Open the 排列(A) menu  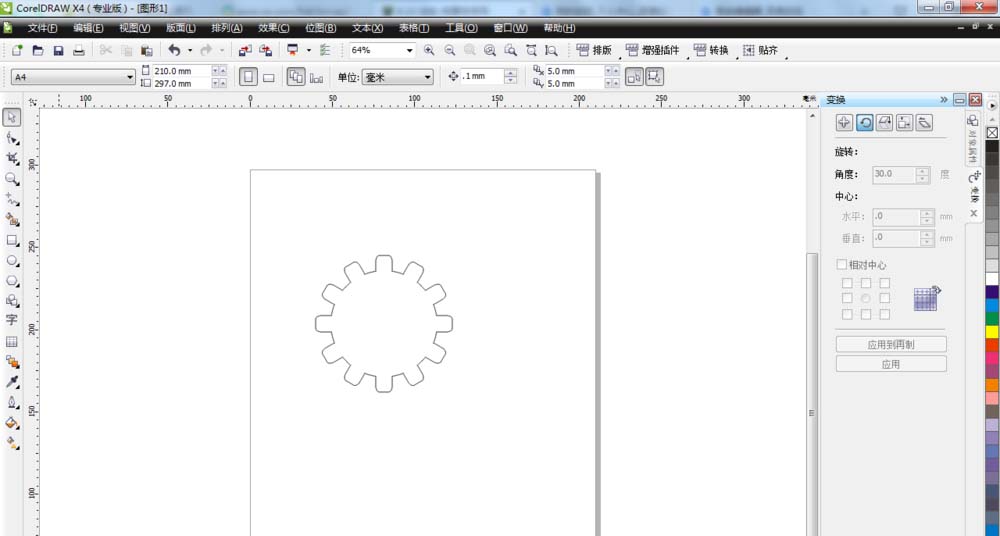(226, 28)
